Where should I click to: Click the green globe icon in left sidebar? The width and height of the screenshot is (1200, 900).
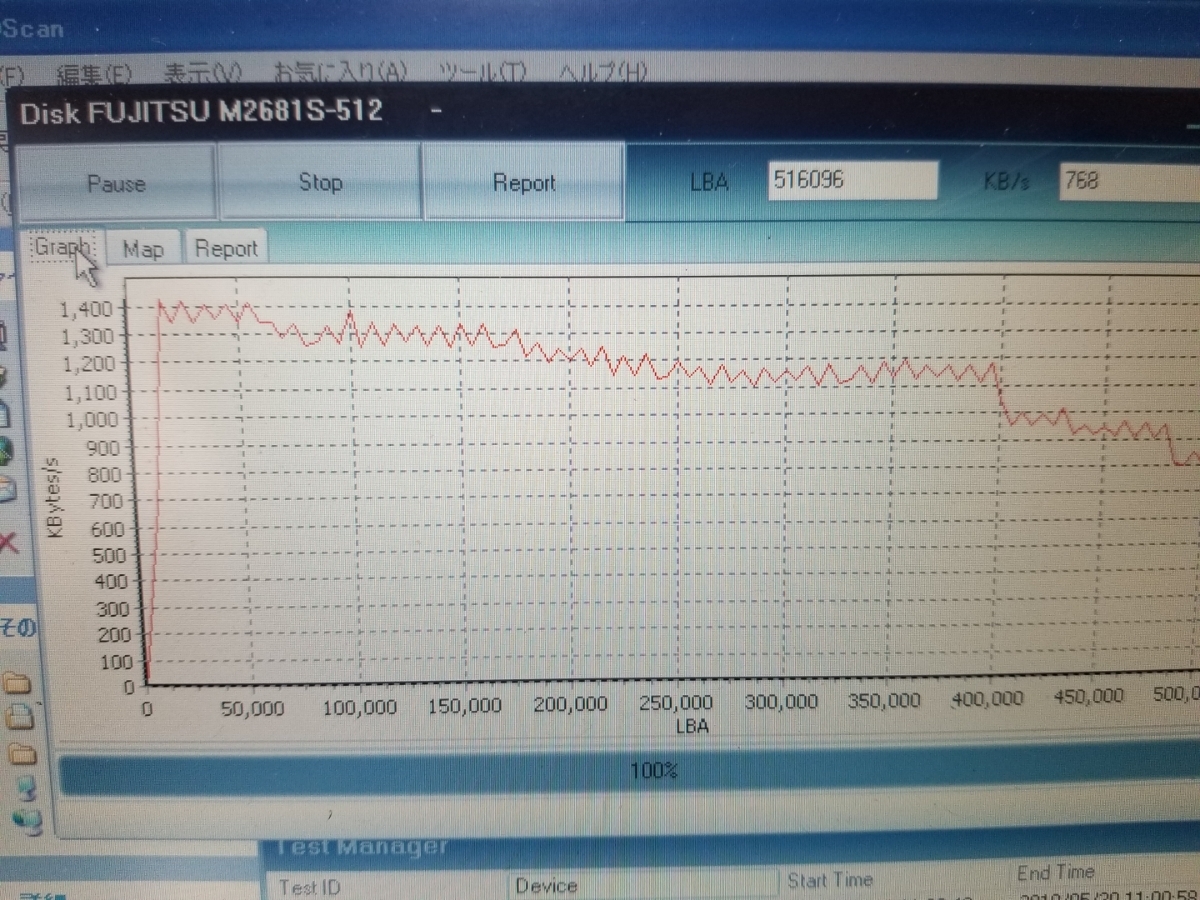7,451
